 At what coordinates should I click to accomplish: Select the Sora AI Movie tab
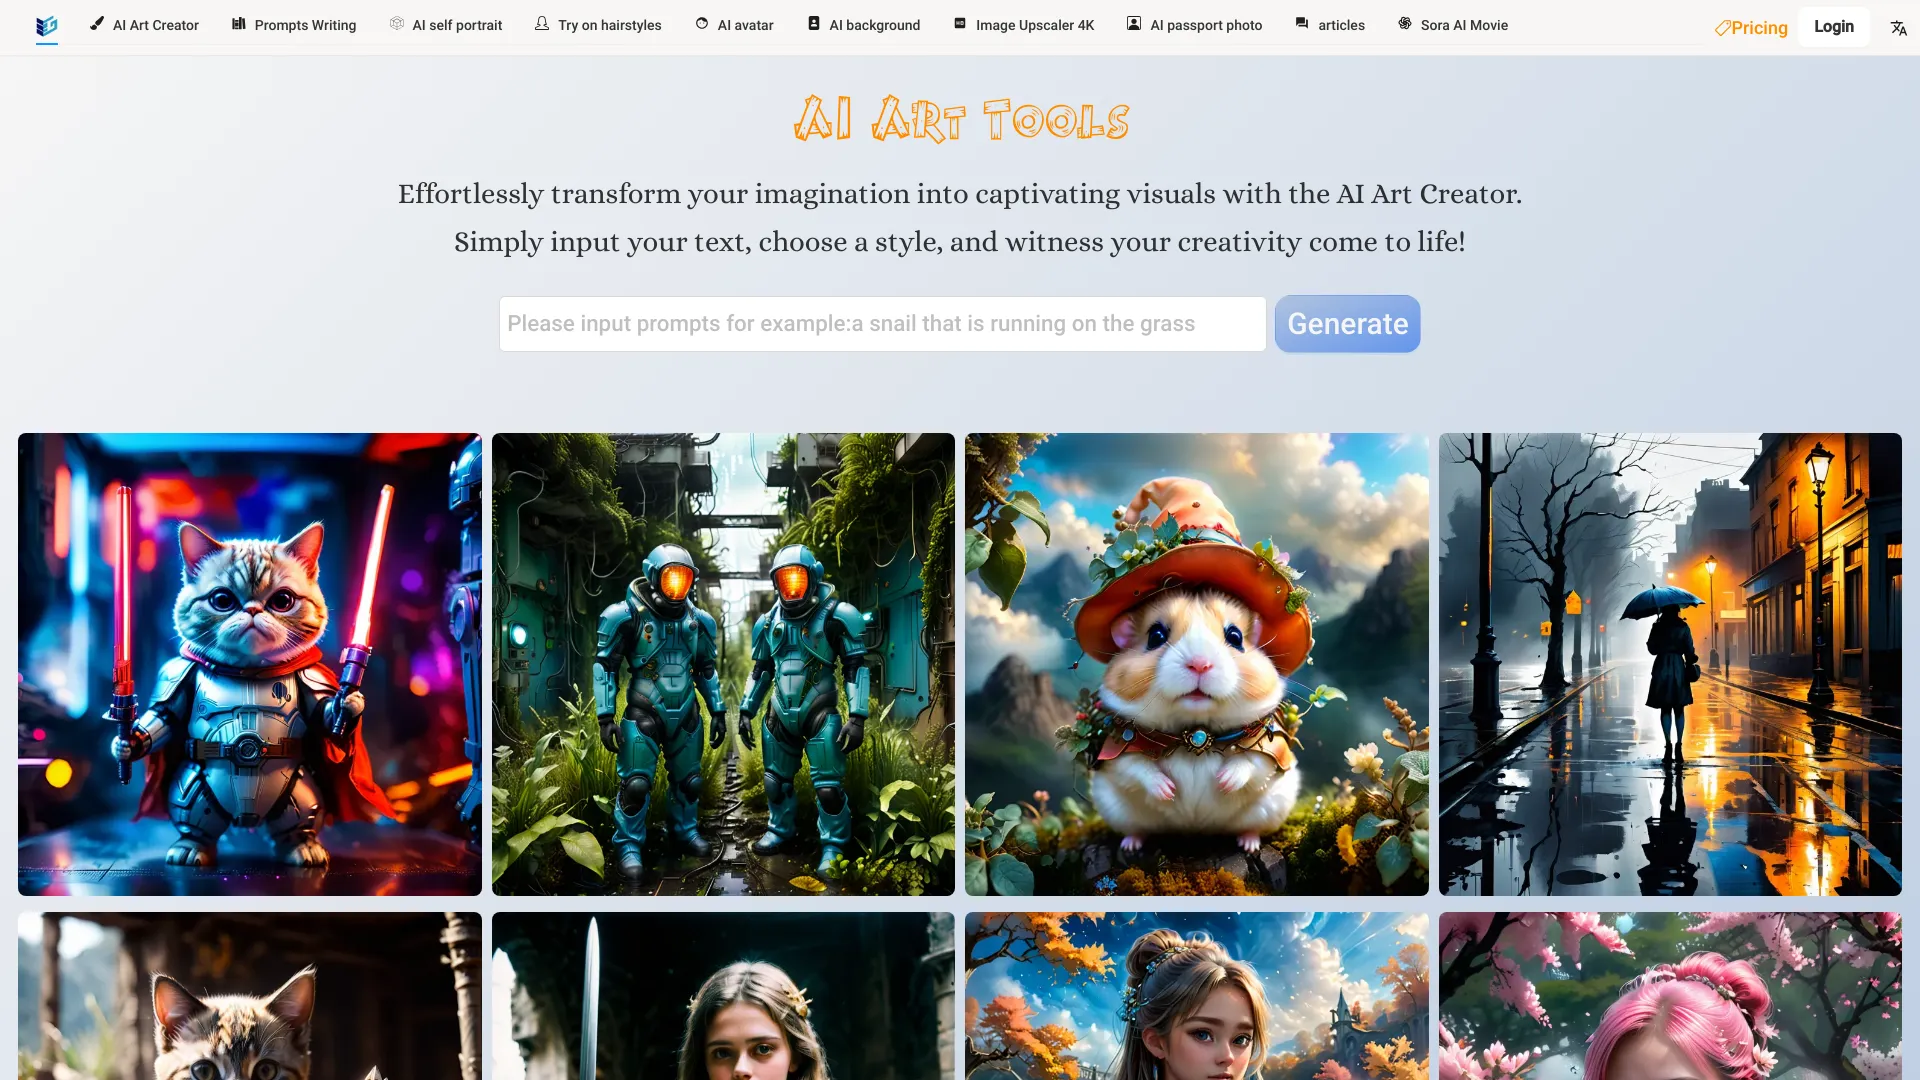point(1453,26)
